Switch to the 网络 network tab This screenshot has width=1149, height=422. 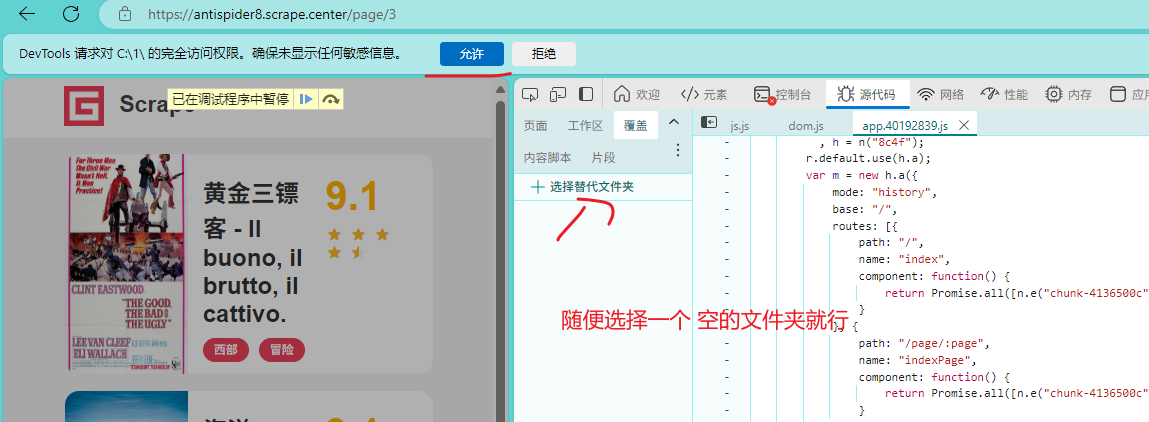[x=941, y=95]
